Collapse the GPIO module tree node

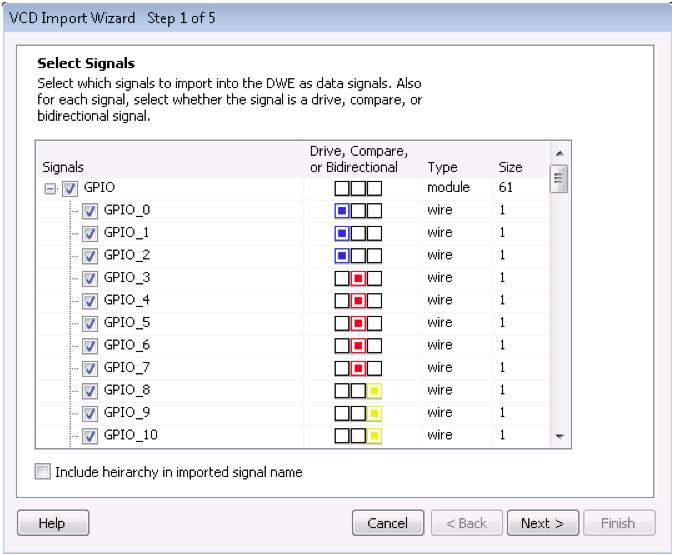(x=50, y=188)
